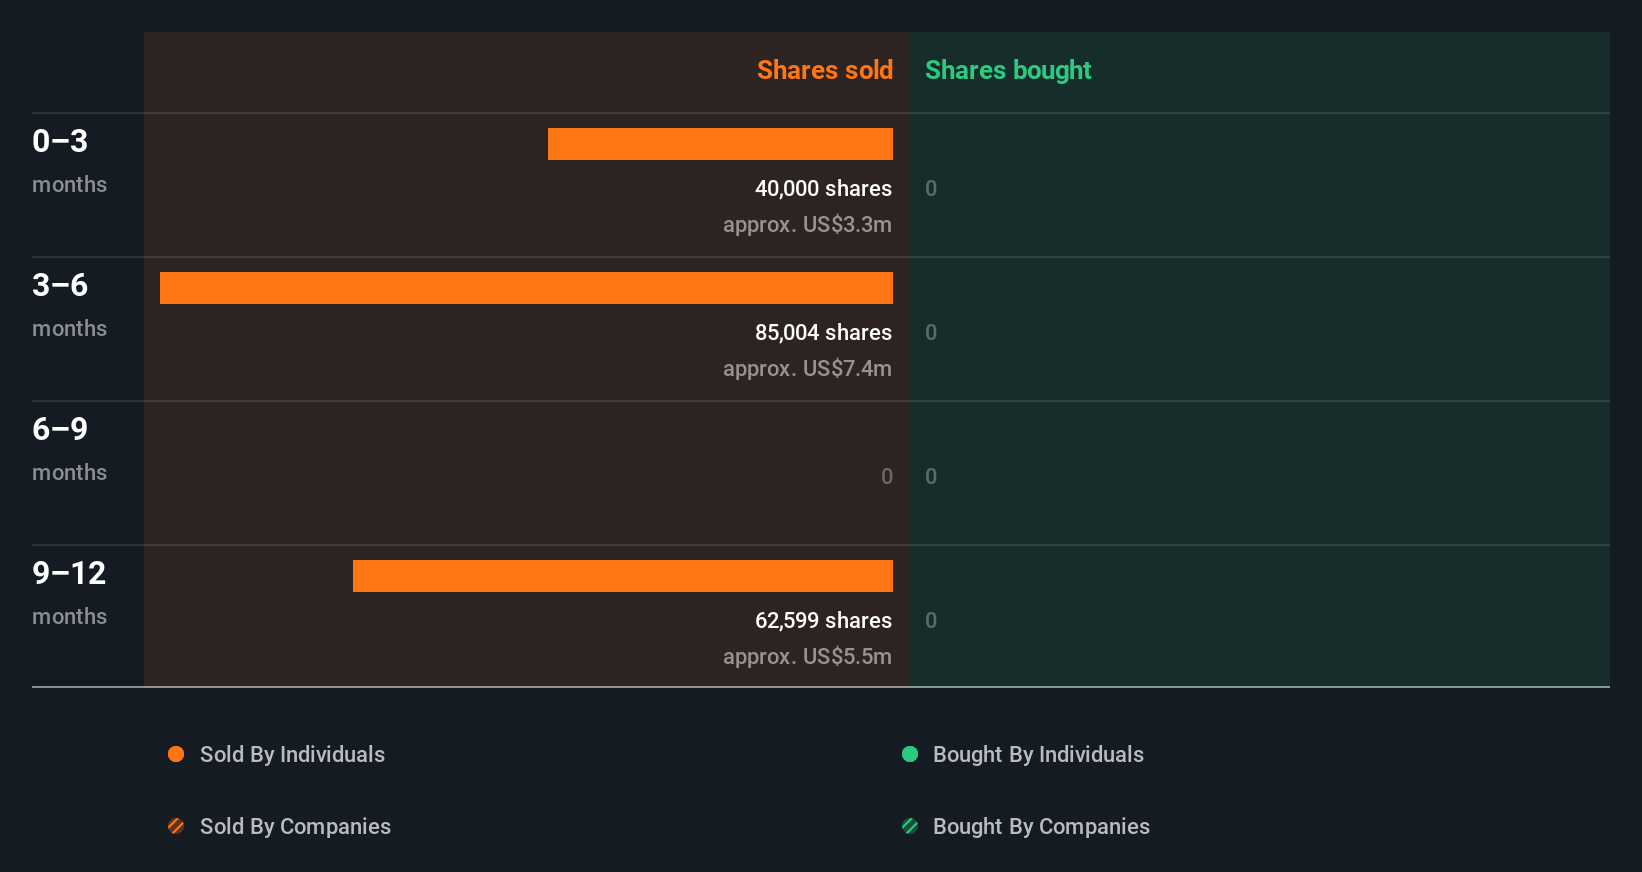Click the 9–12 months orange bar

coord(622,576)
